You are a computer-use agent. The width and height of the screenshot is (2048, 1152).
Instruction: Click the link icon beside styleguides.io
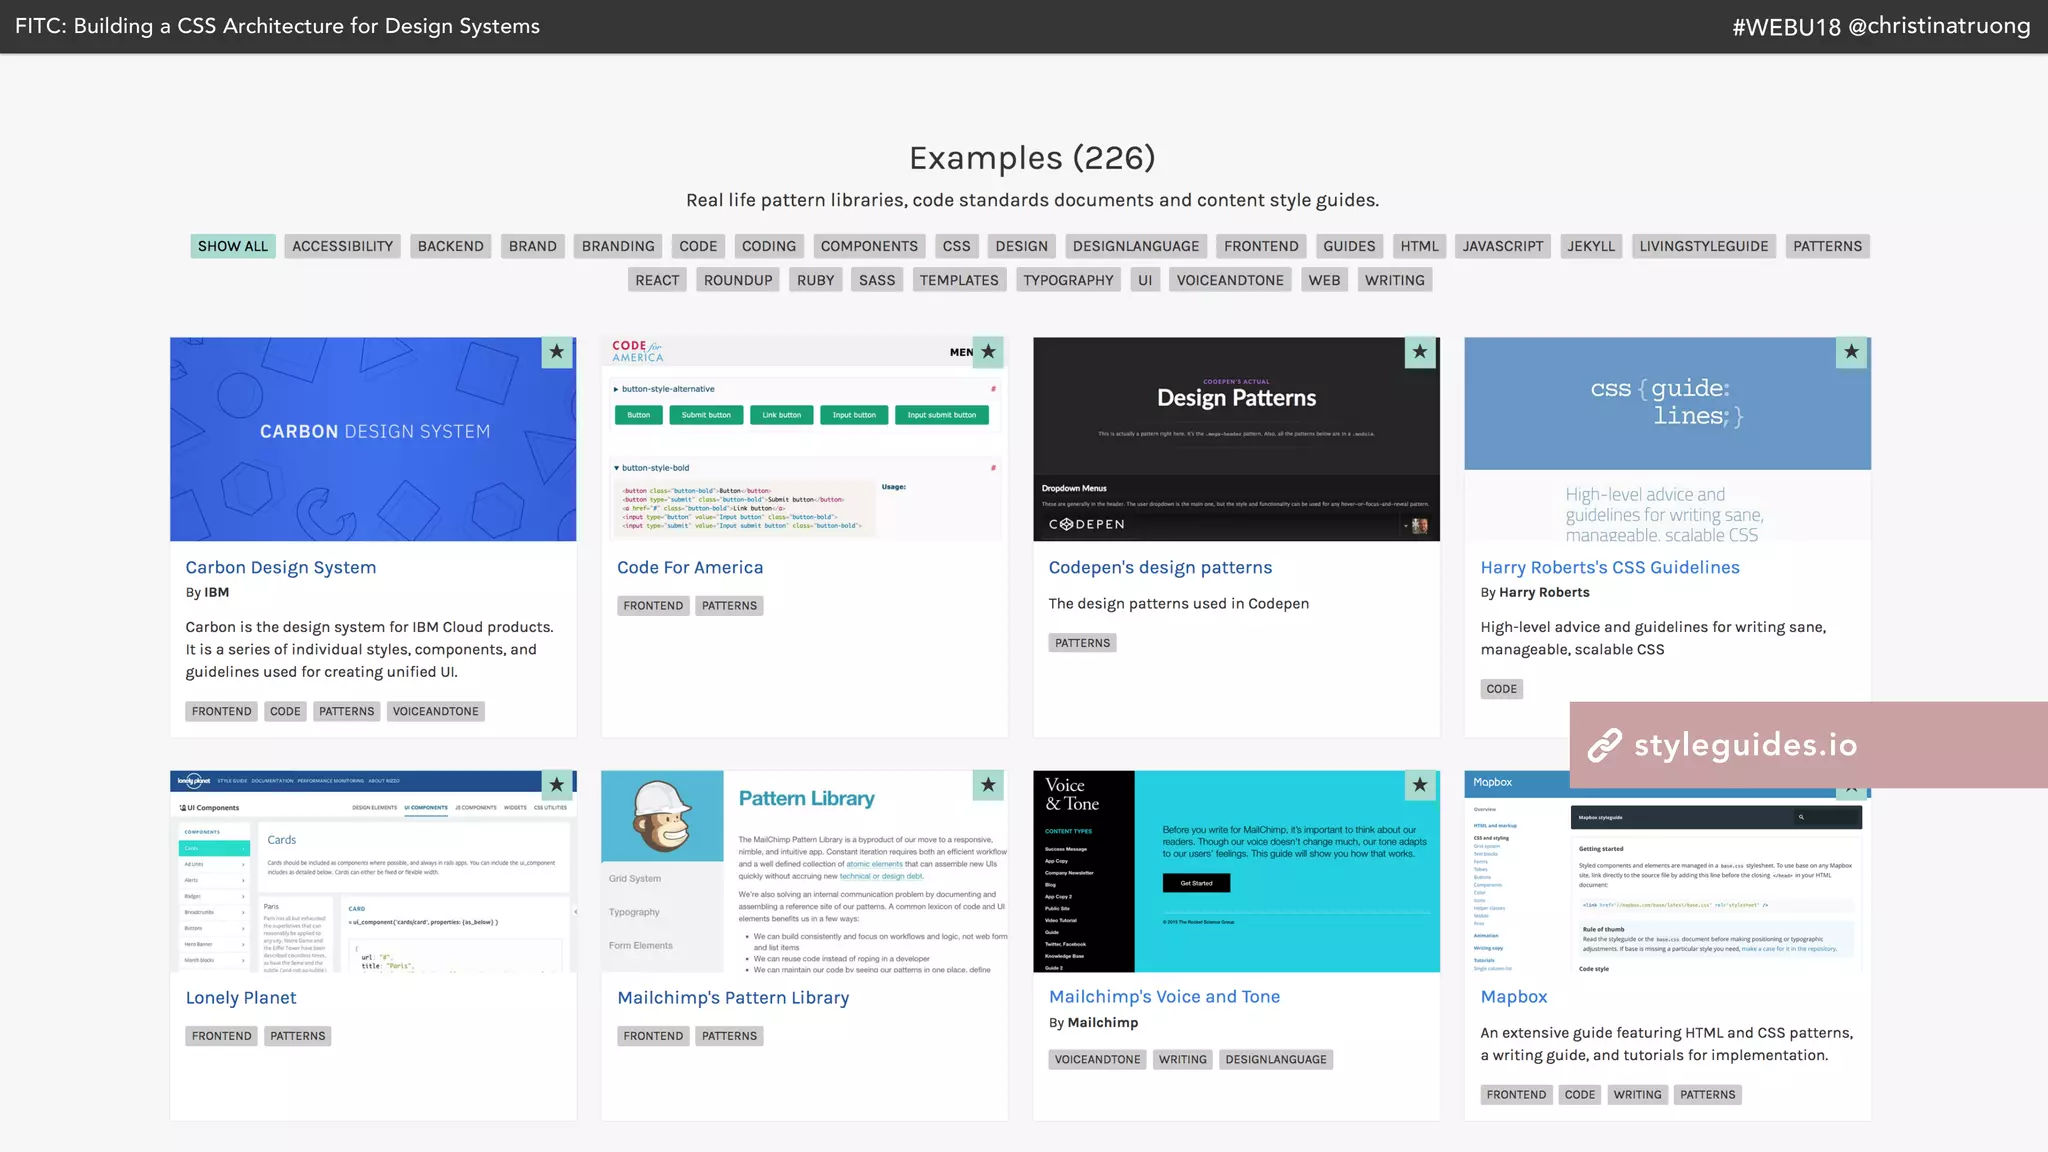point(1605,745)
